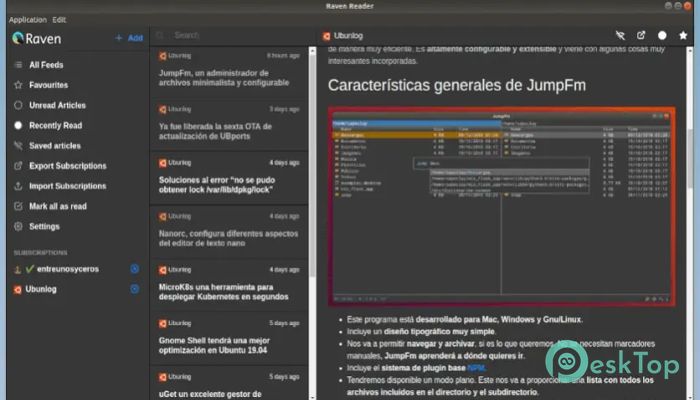This screenshot has width=700, height=400.
Task: Click the Ubunlog icon on the Gnome Shell article
Action: click(162, 324)
